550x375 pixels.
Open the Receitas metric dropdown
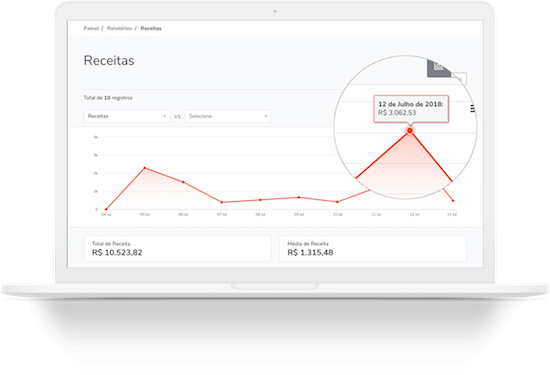click(x=127, y=116)
